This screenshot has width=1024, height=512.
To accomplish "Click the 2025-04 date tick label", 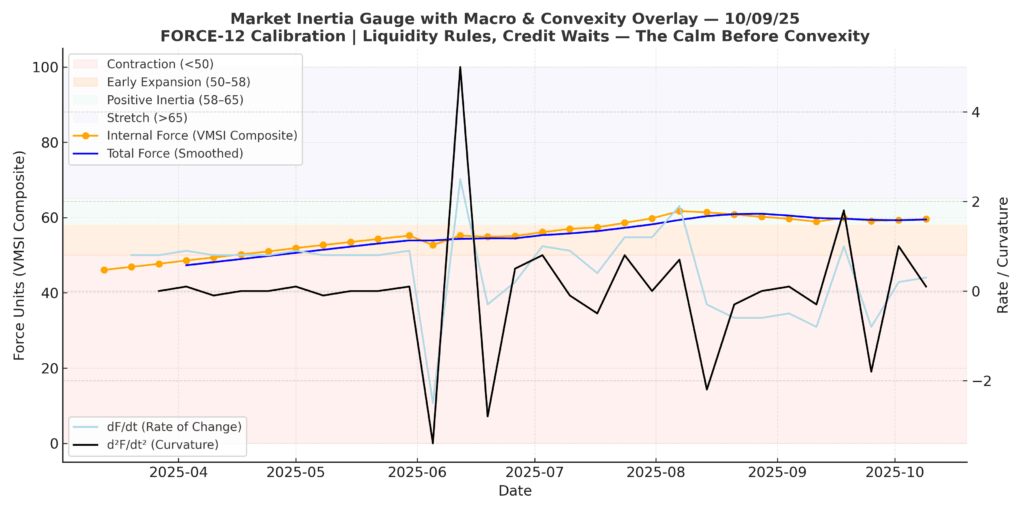I will point(178,470).
